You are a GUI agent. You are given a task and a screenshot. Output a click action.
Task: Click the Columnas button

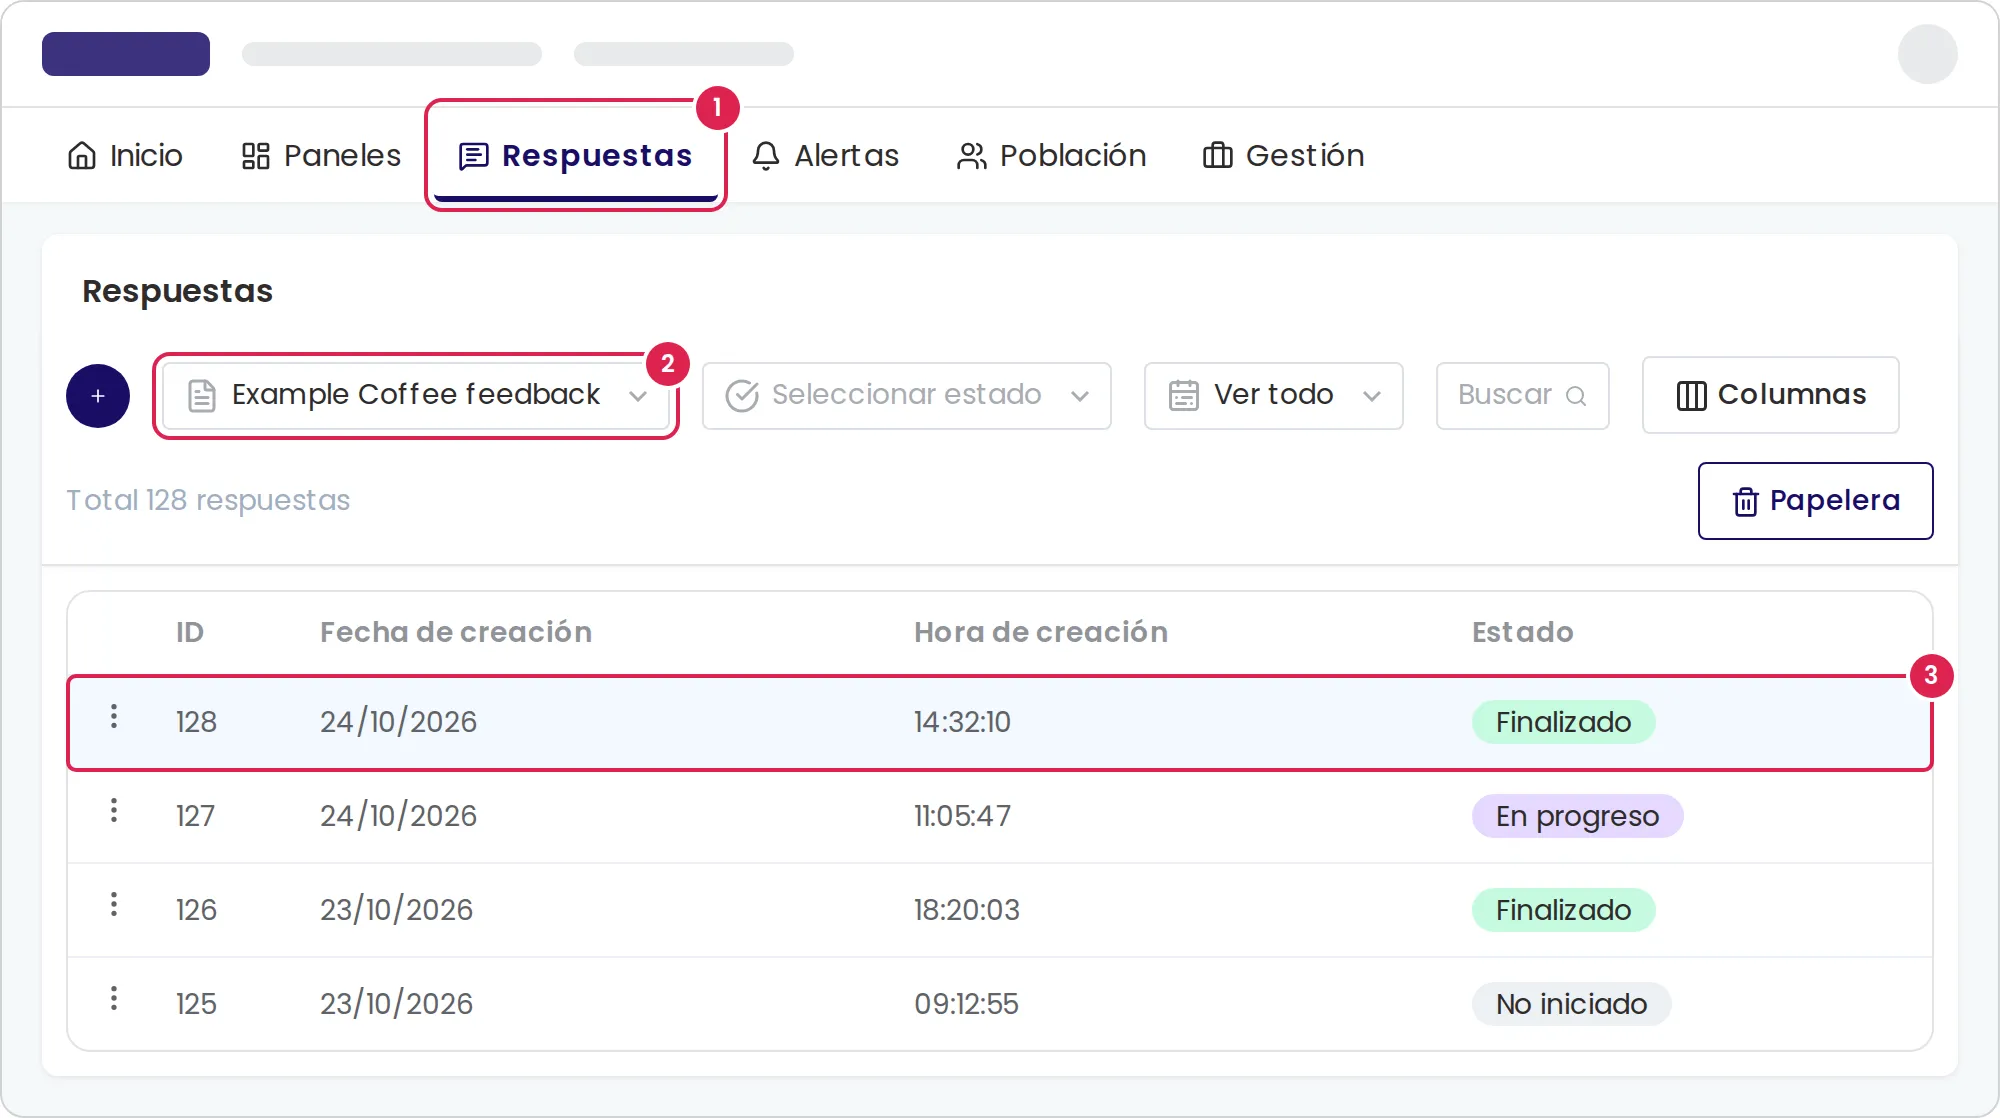pos(1771,395)
